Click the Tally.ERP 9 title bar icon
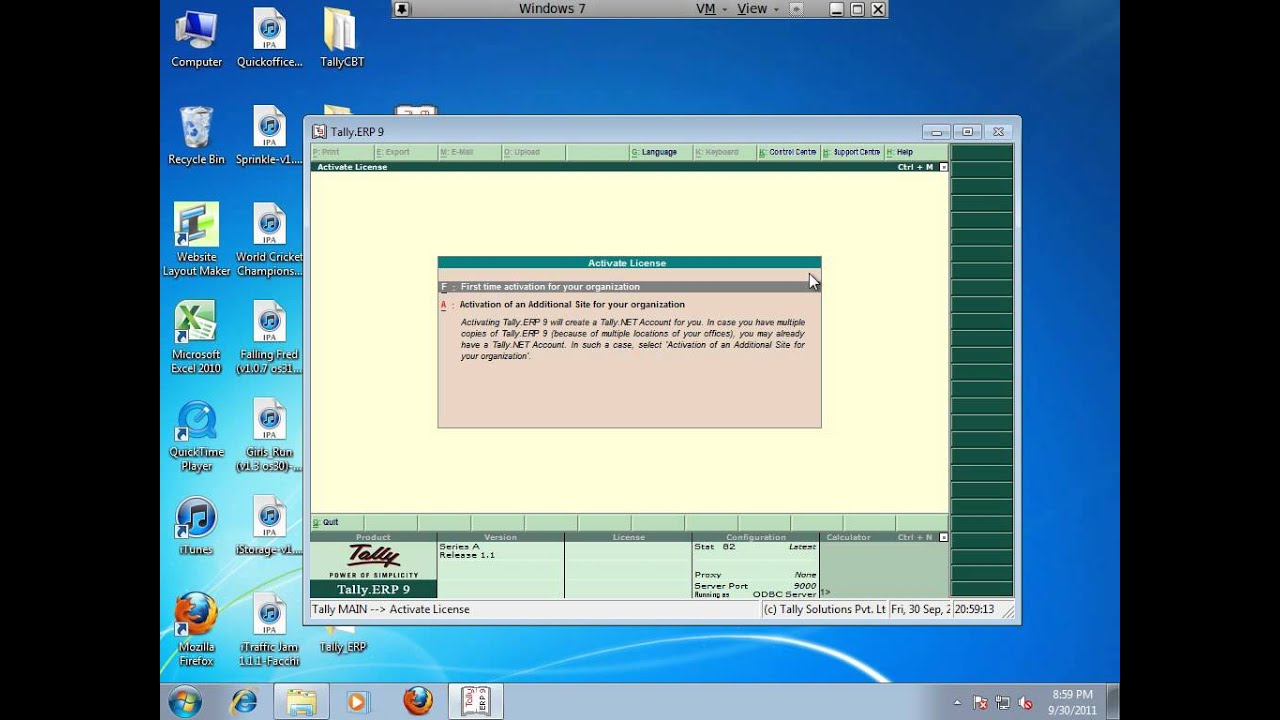This screenshot has width=1280, height=720. [x=319, y=132]
